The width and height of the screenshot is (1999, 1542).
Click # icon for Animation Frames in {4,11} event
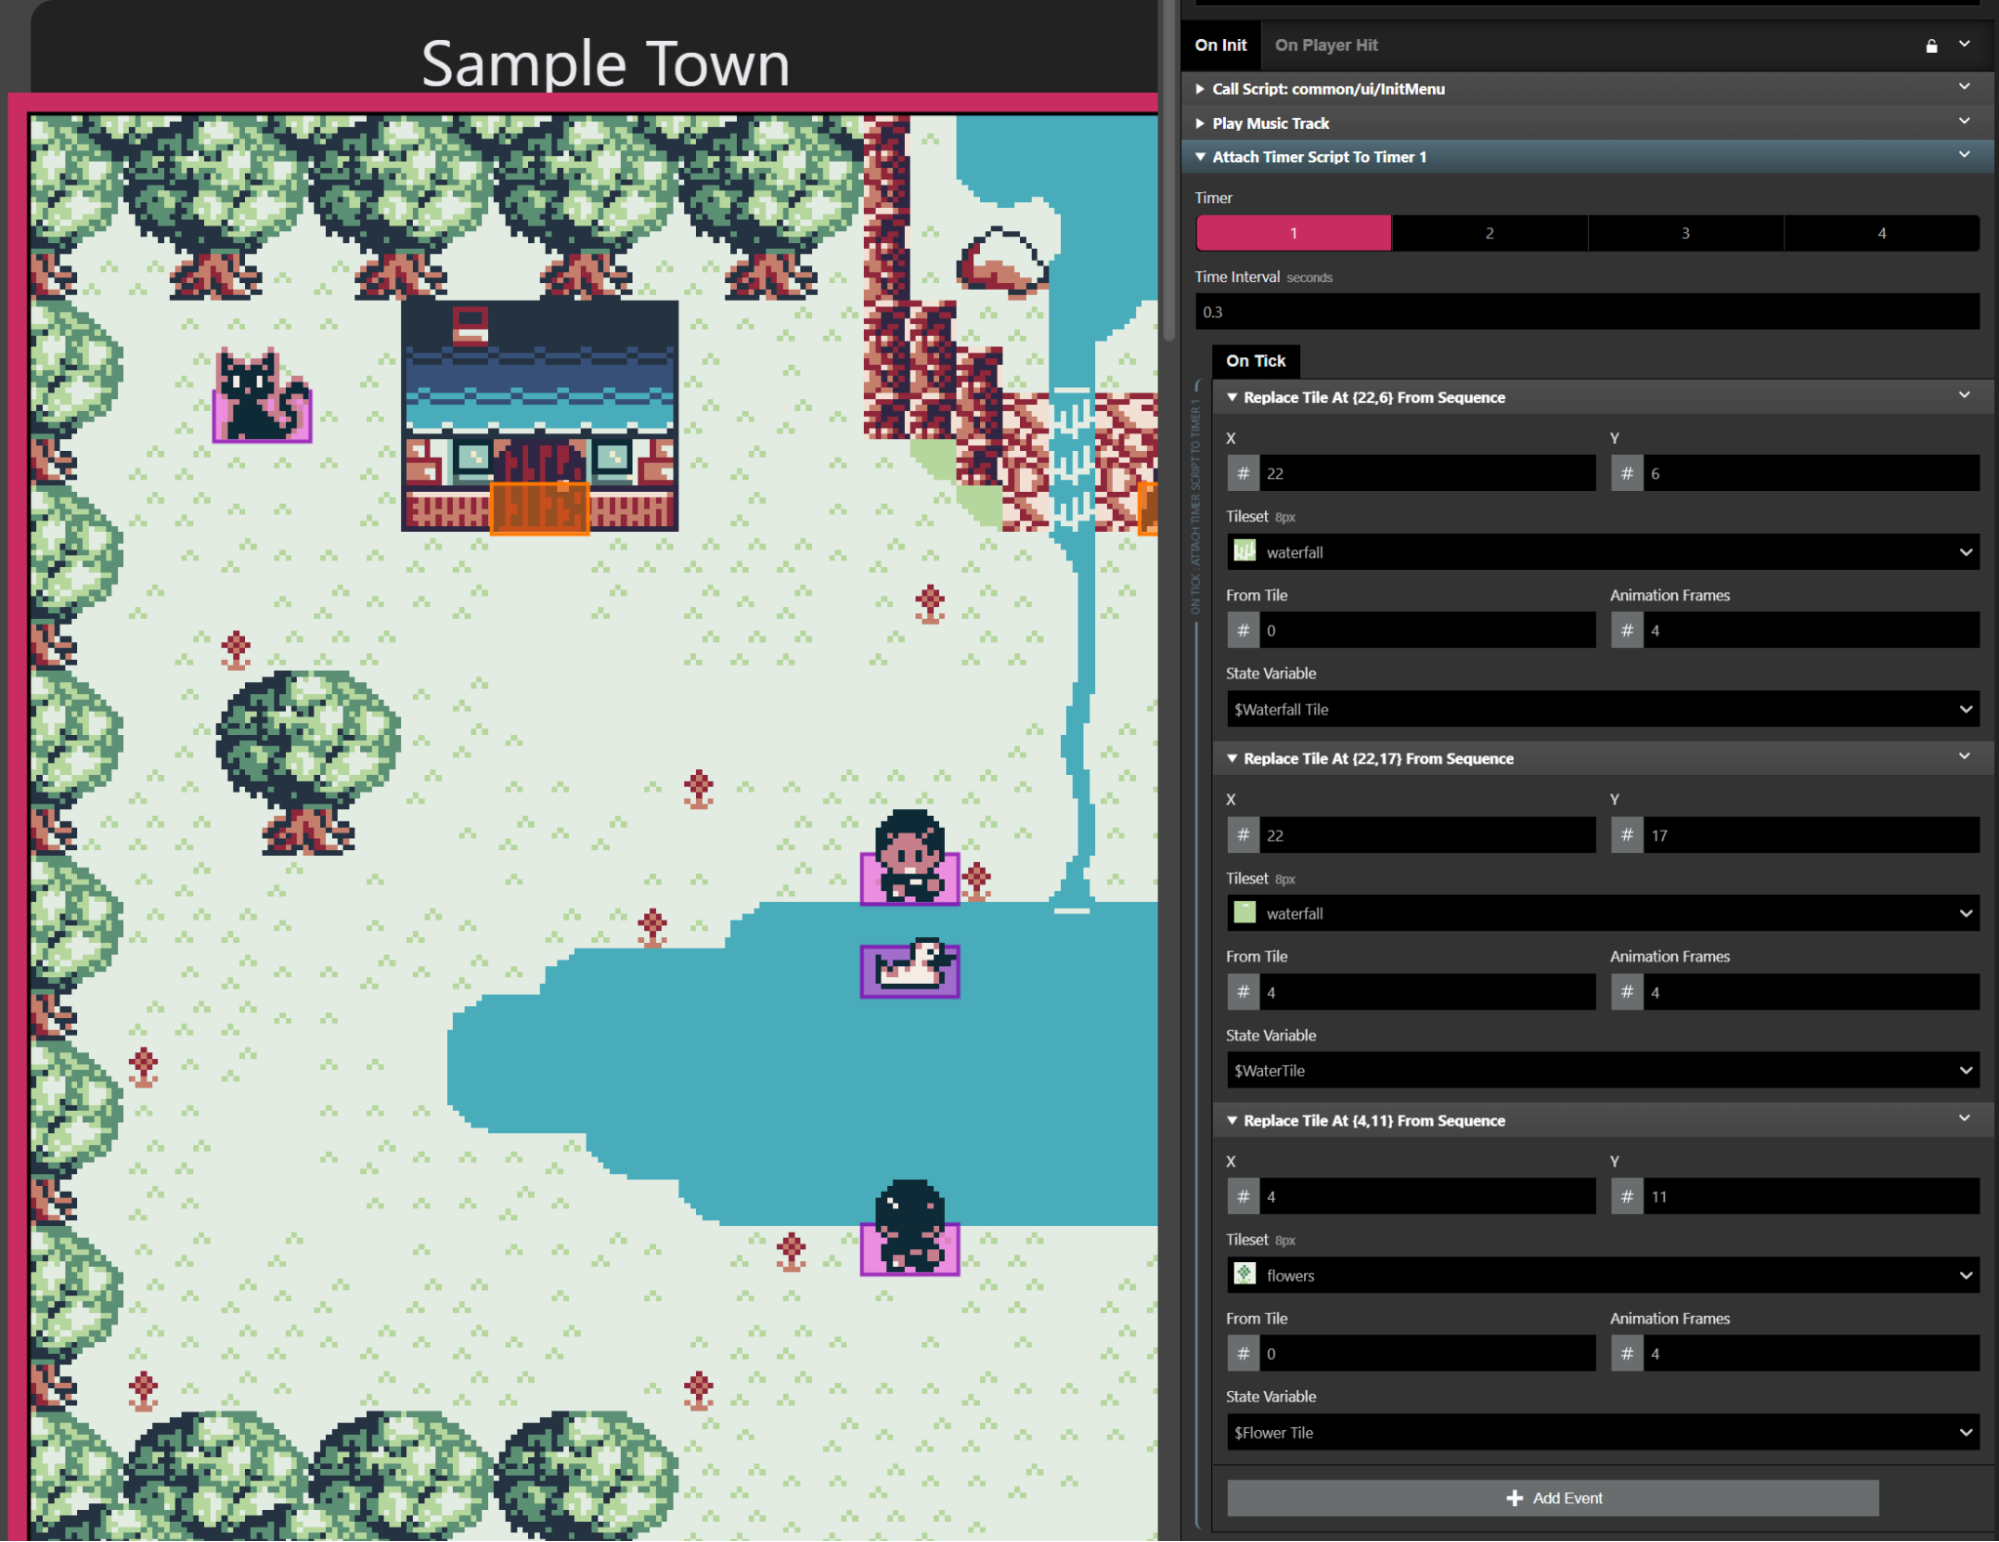(1627, 1354)
